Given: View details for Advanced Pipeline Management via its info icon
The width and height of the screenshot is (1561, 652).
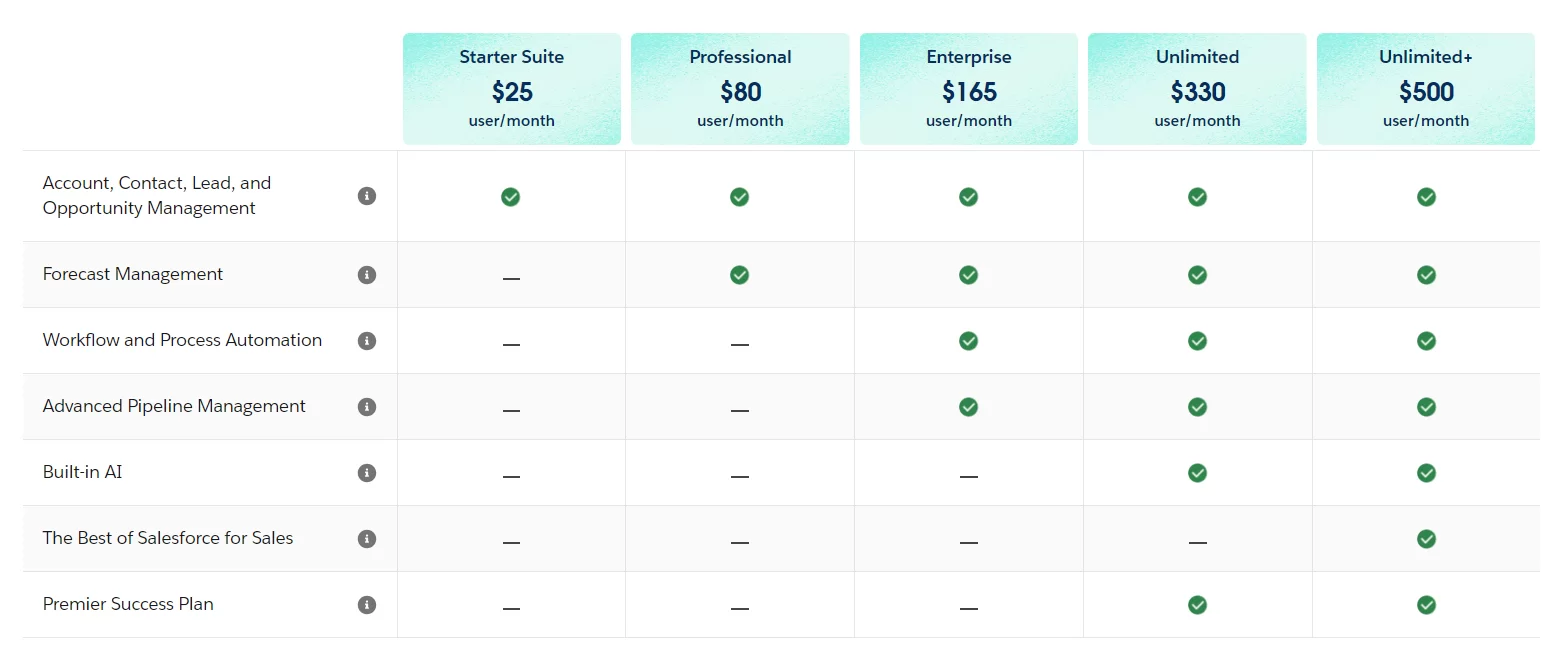Looking at the screenshot, I should 367,406.
